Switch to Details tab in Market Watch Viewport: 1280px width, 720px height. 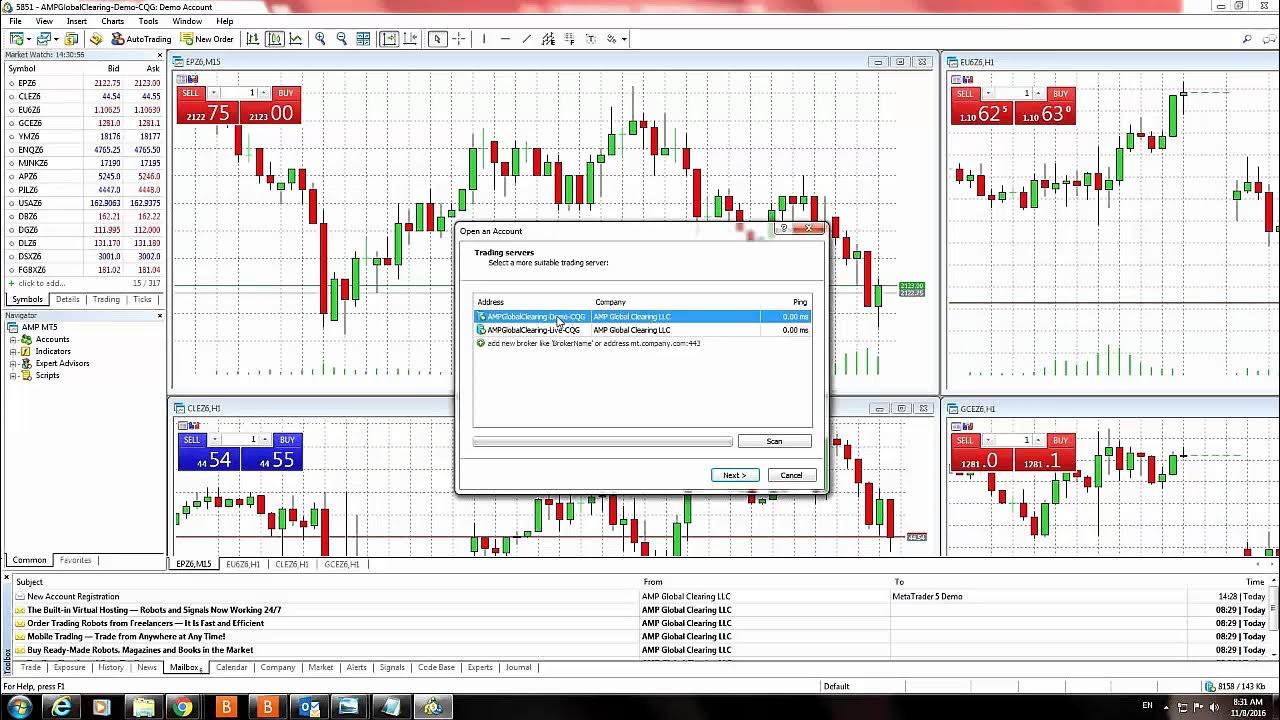67,300
